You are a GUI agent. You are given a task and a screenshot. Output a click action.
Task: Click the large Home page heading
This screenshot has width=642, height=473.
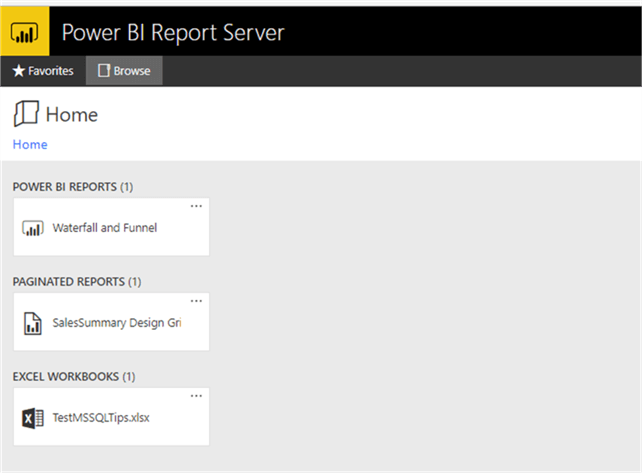(x=72, y=115)
